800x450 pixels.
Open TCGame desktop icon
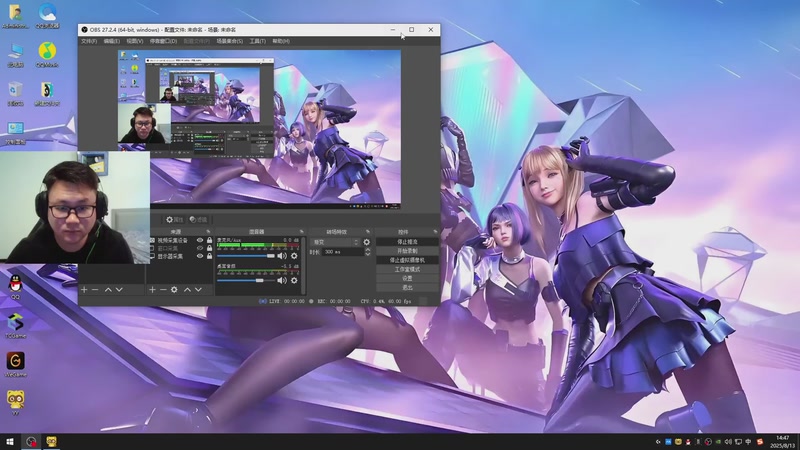15,326
